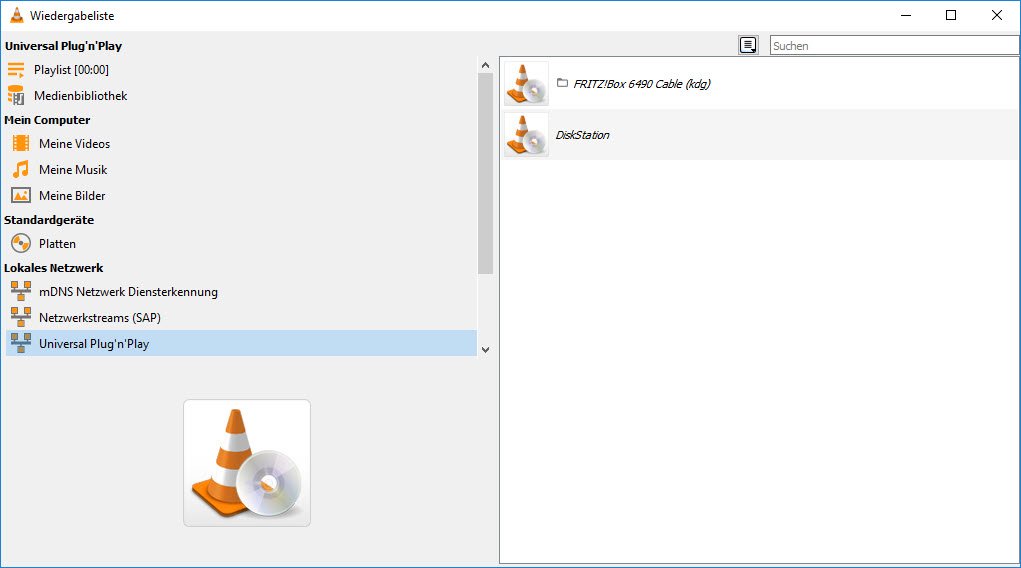Click the sidebar scrollbar thumb
Viewport: 1021px width, 568px height.
(x=485, y=173)
